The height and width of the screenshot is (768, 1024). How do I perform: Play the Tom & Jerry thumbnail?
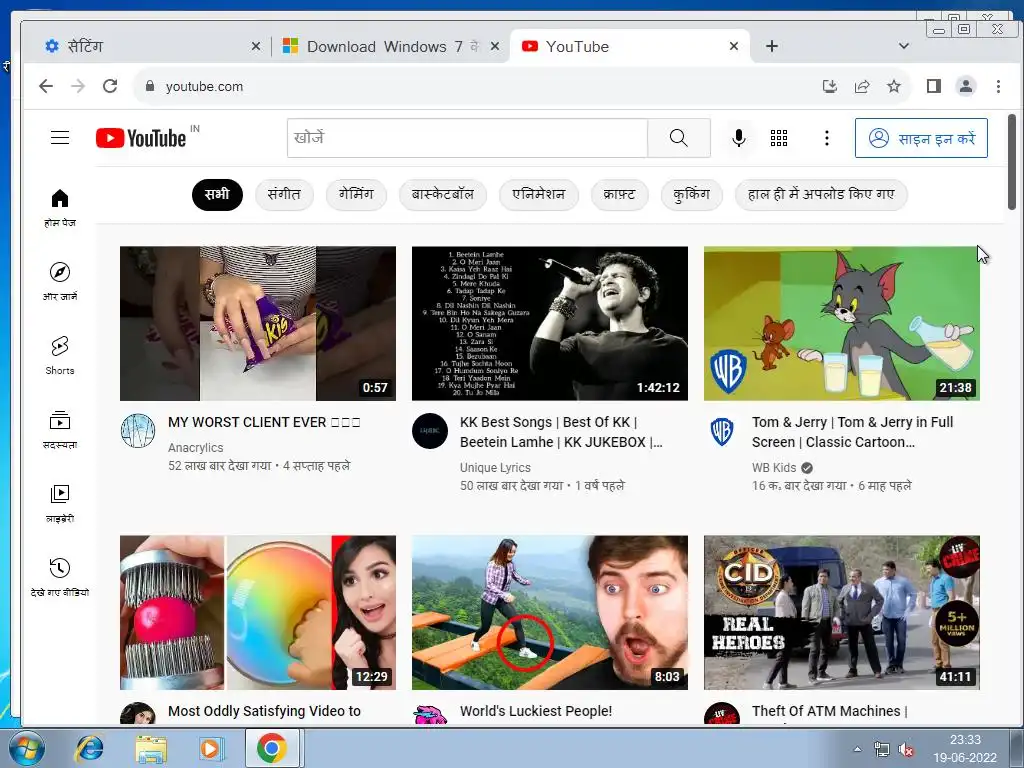(842, 323)
